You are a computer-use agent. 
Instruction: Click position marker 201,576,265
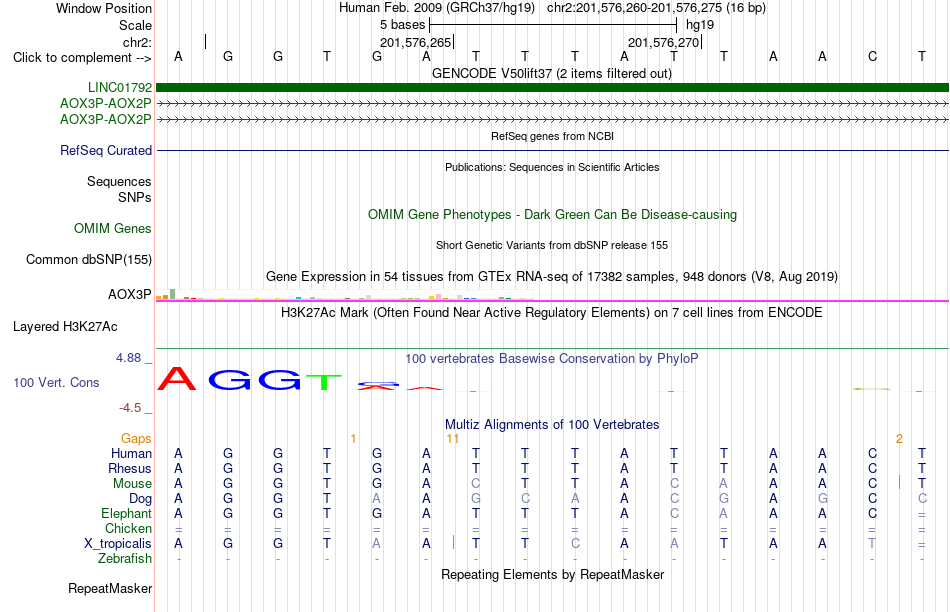[416, 42]
